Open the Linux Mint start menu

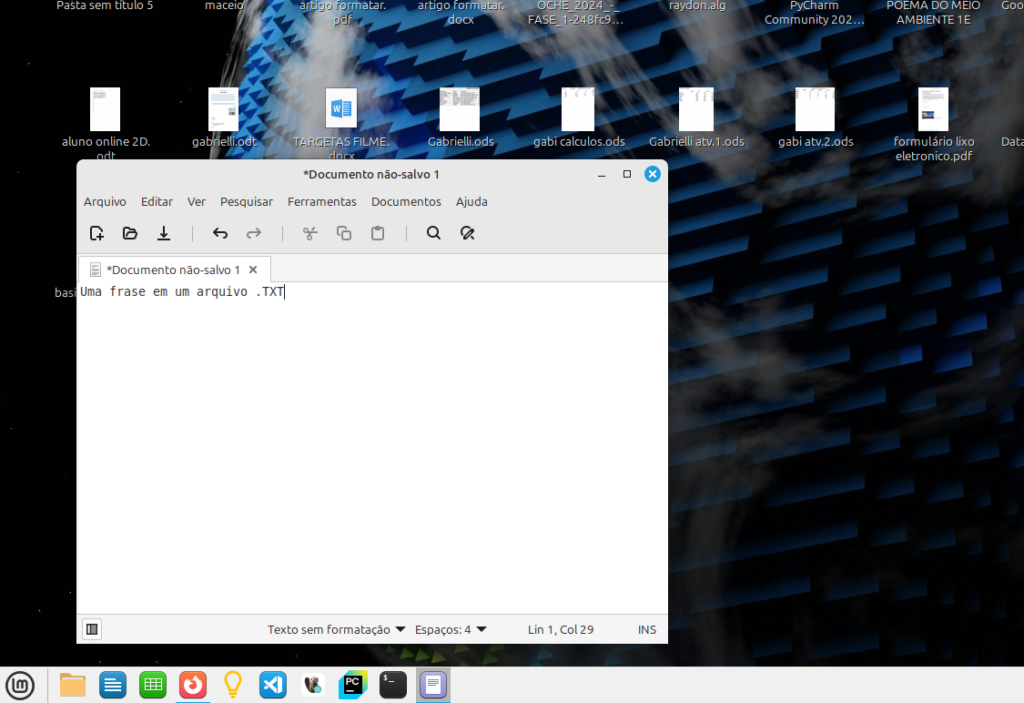pos(20,685)
